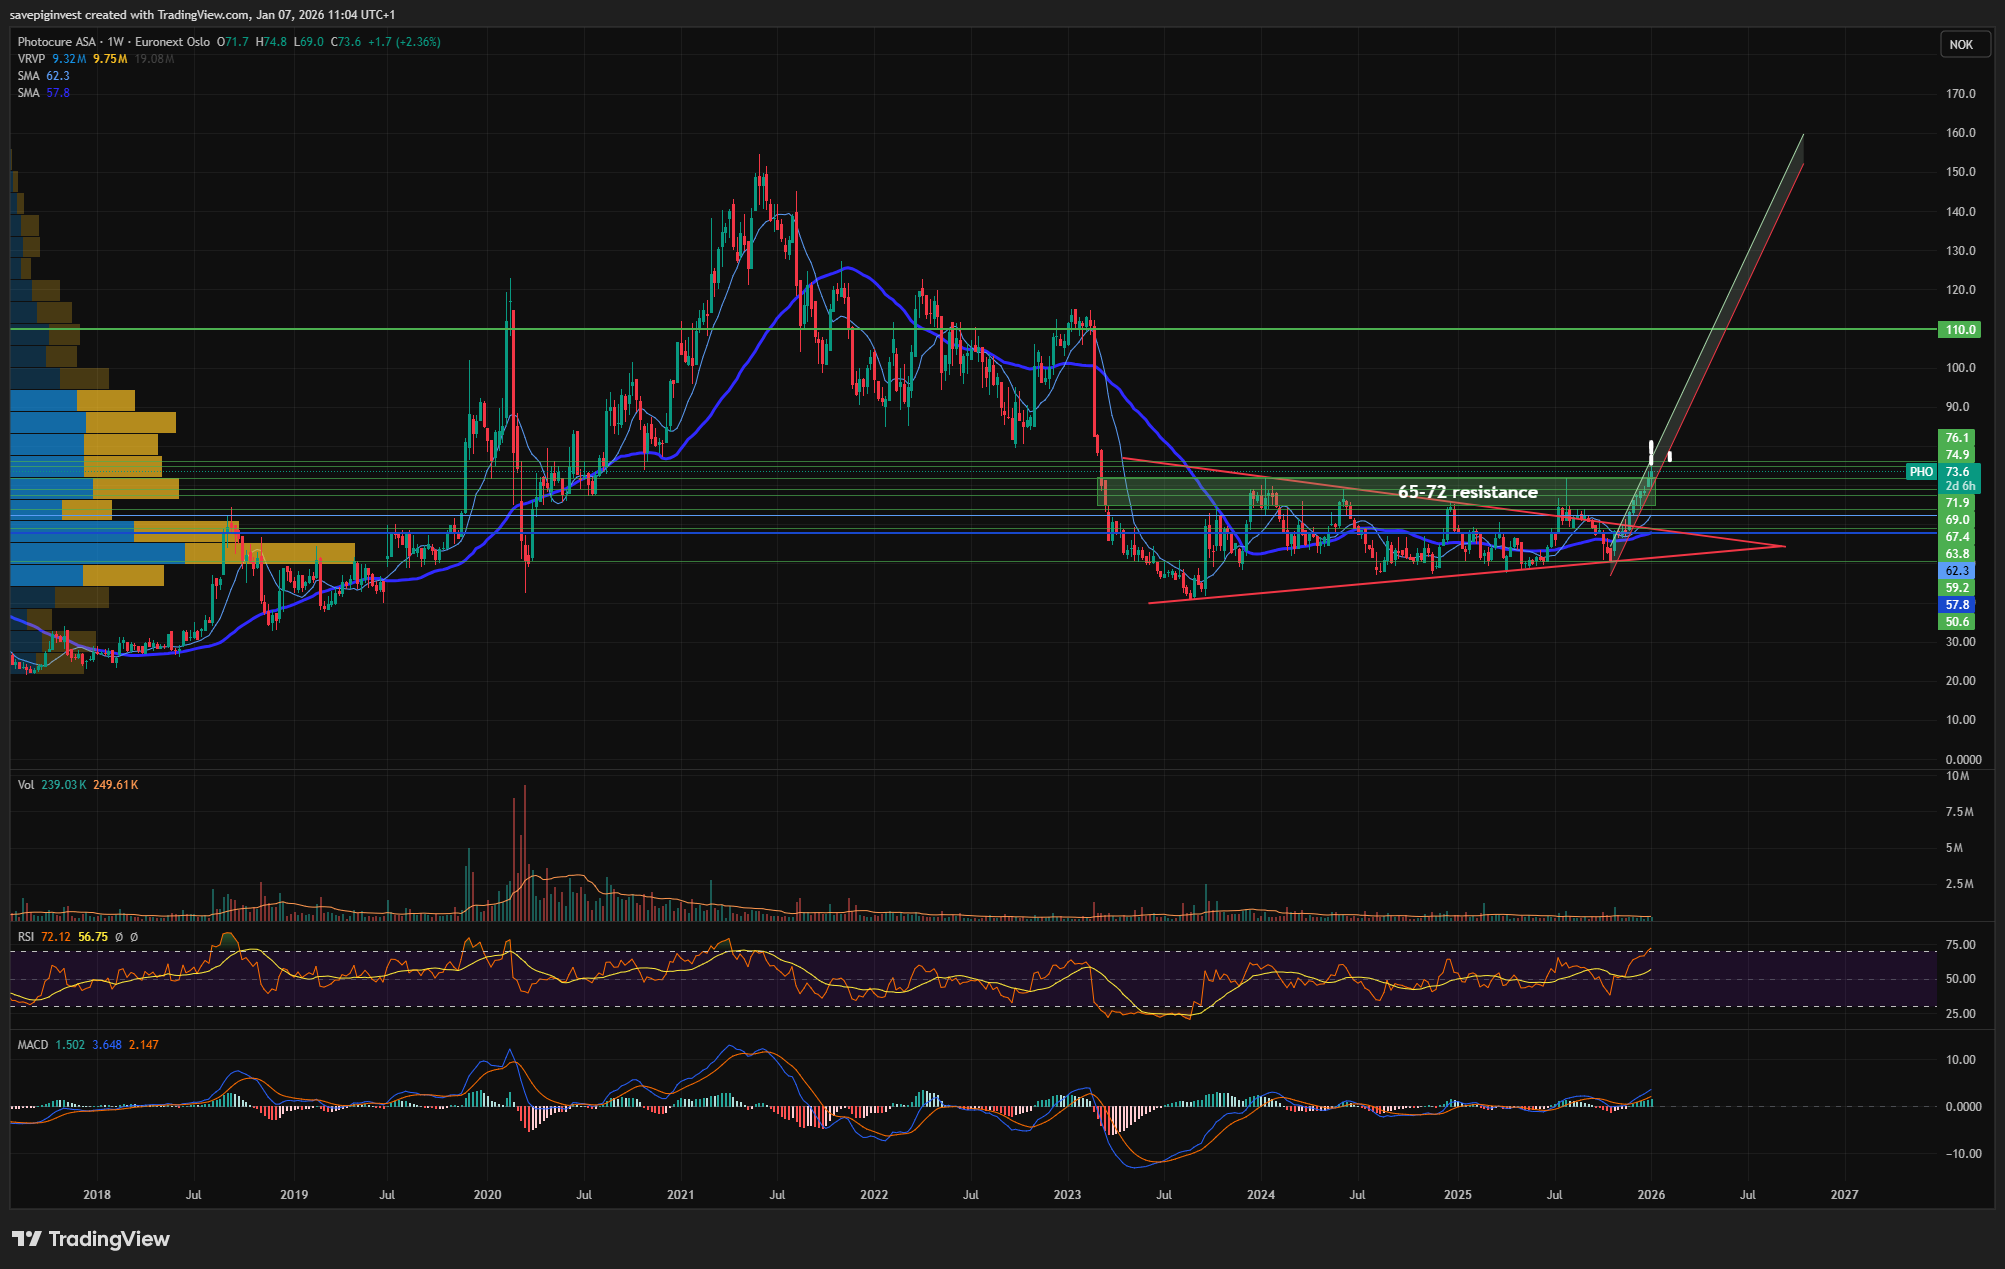This screenshot has width=2005, height=1269.
Task: Select the MACD pane legend label
Action: [x=33, y=1045]
